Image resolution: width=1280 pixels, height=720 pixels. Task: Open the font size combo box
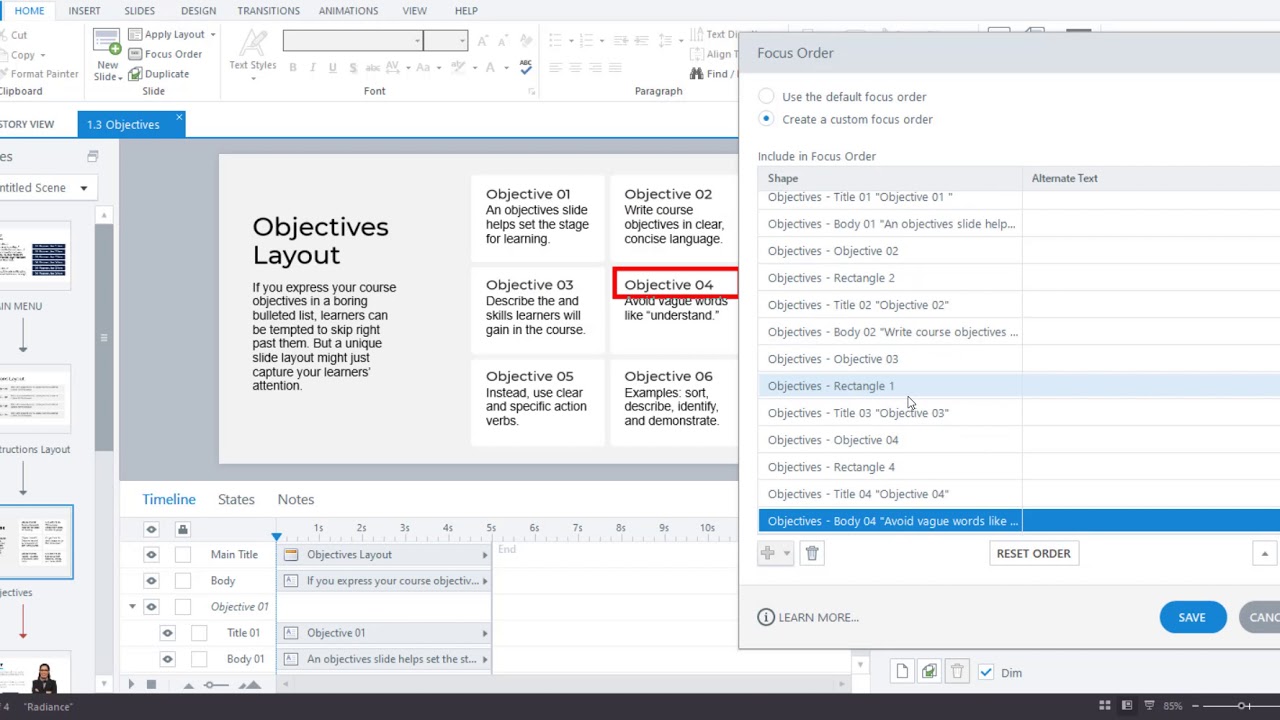coord(445,41)
